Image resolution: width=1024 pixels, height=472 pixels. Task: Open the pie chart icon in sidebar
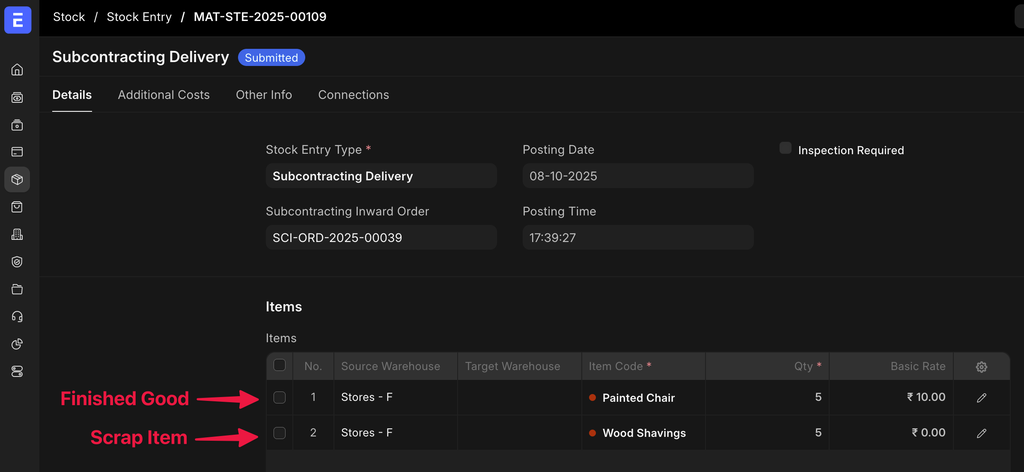(17, 344)
